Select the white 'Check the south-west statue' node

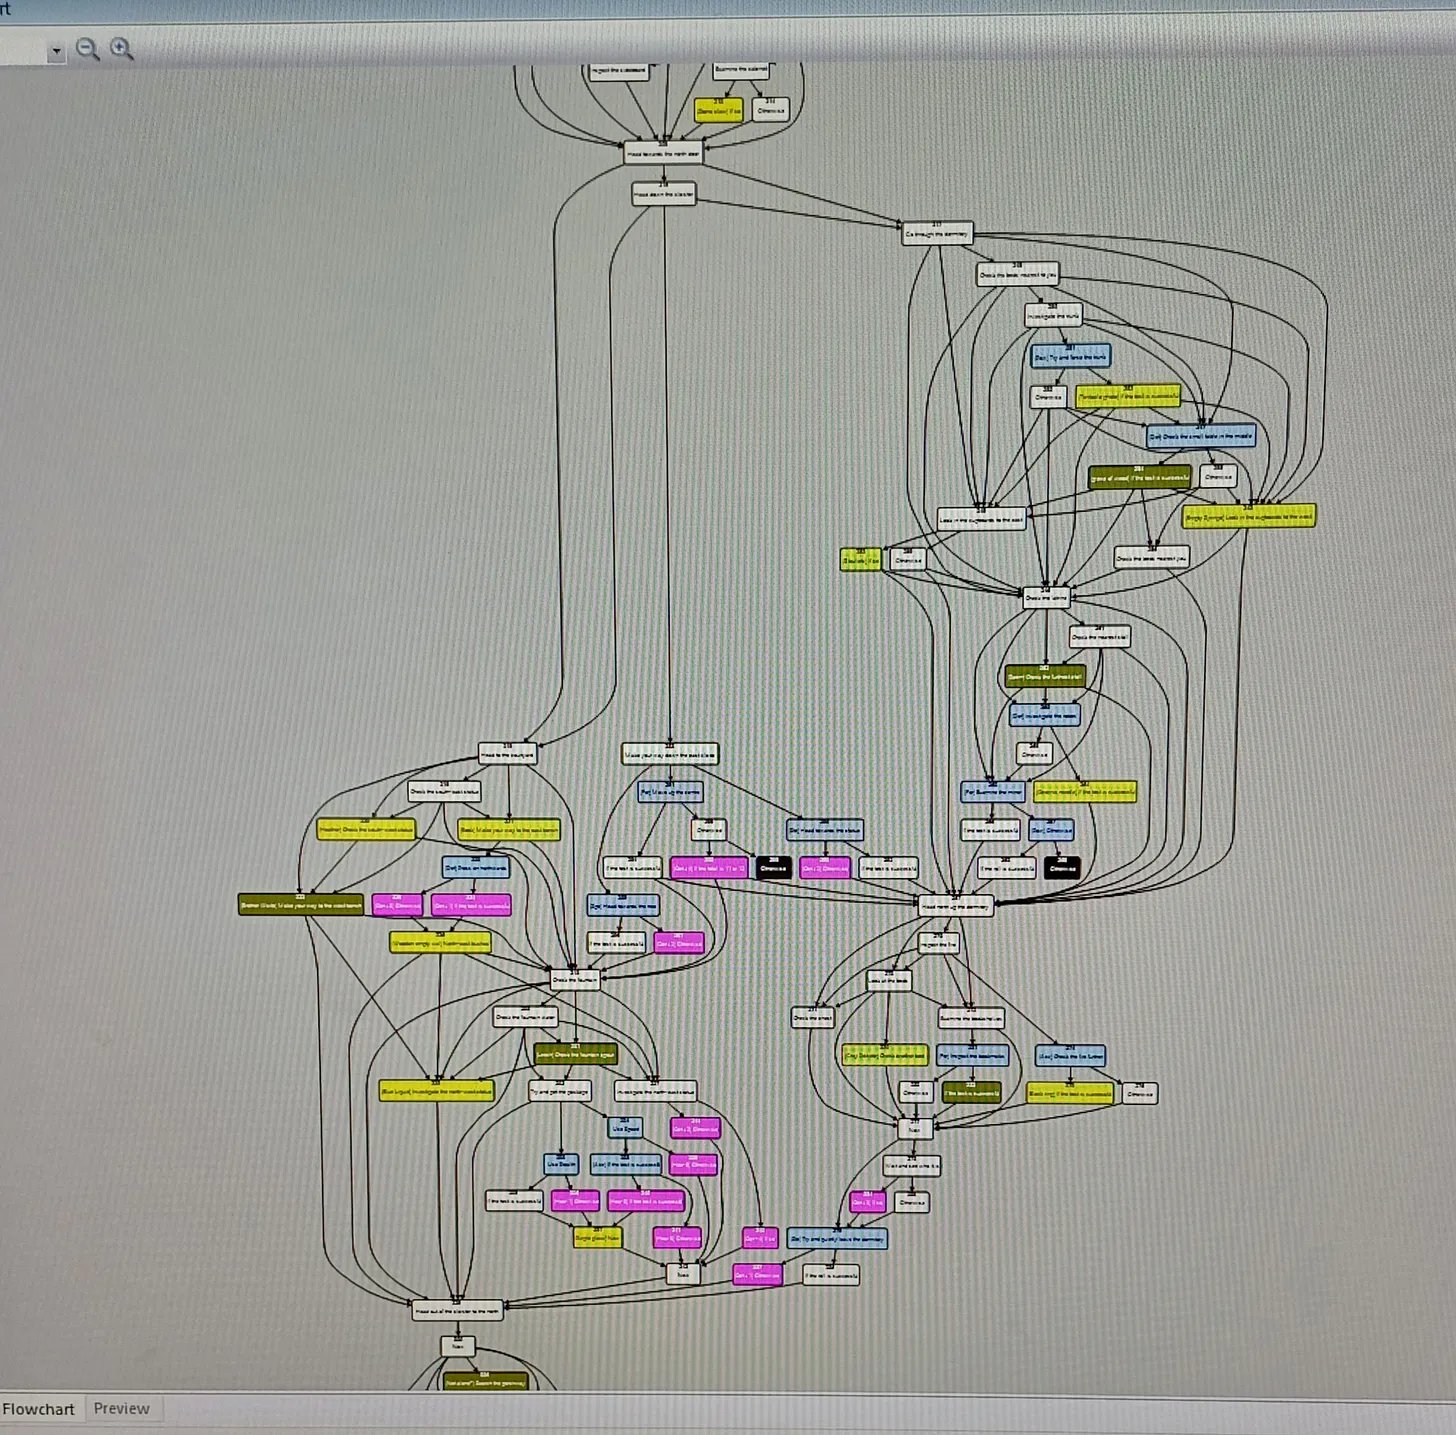coord(445,791)
